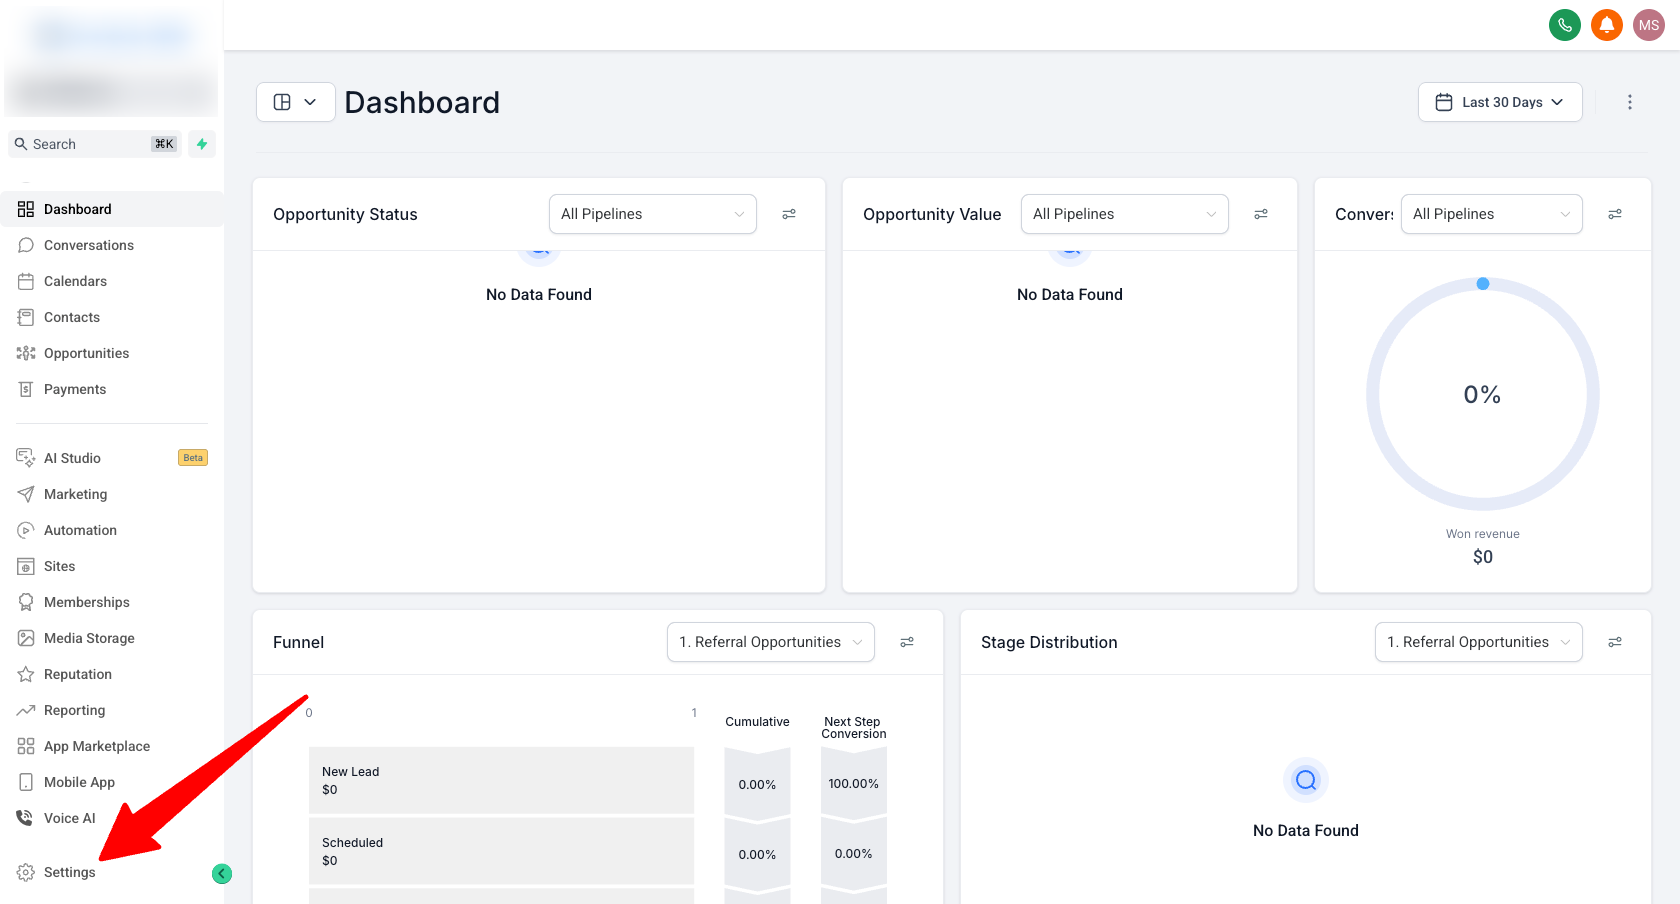Navigate to App Marketplace
This screenshot has width=1680, height=904.
pos(96,746)
